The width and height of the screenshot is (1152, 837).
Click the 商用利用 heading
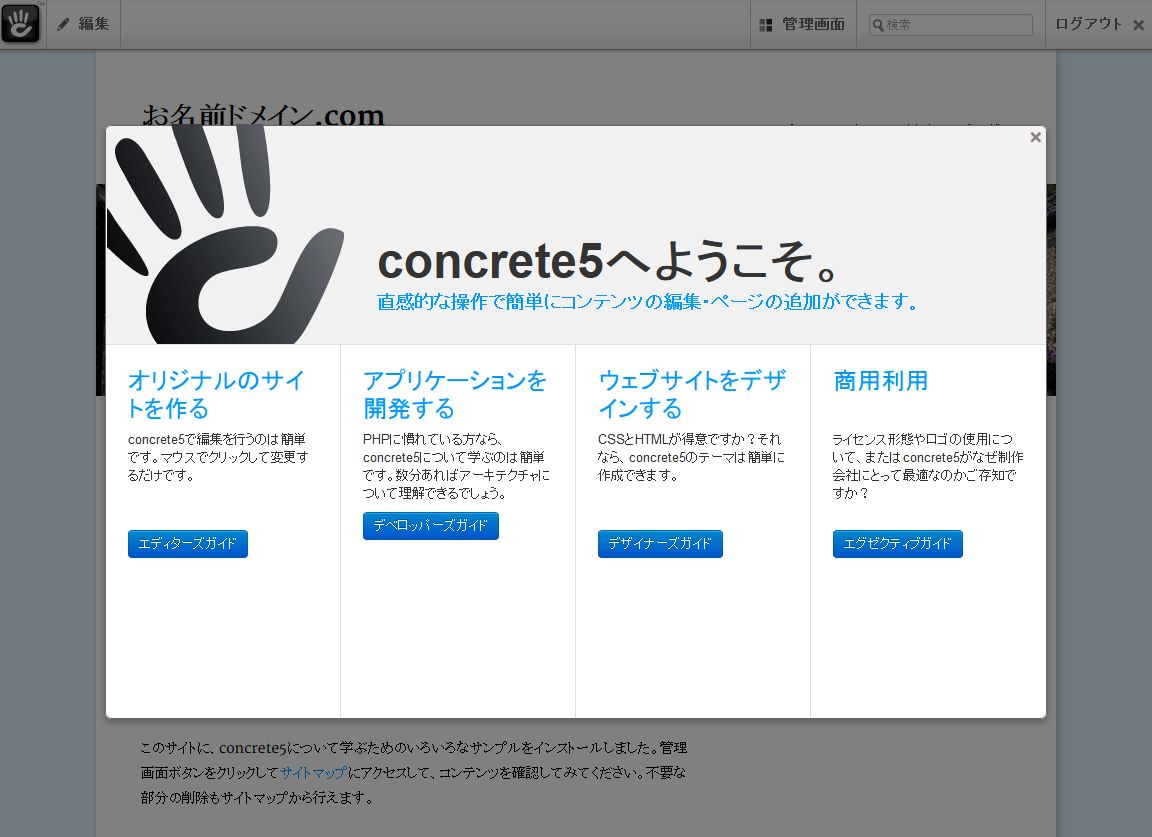pyautogui.click(x=880, y=381)
